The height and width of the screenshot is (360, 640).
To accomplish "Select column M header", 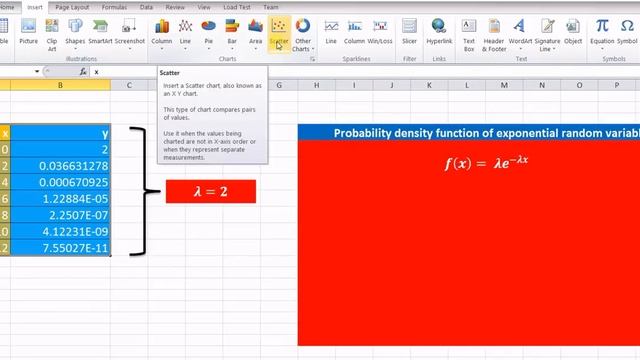I will pos(504,85).
